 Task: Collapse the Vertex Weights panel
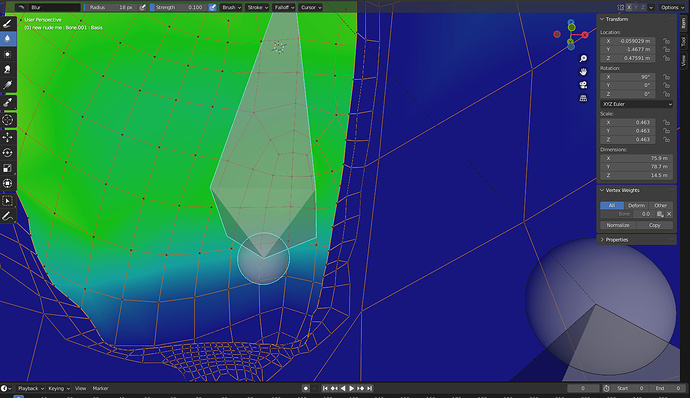[602, 190]
